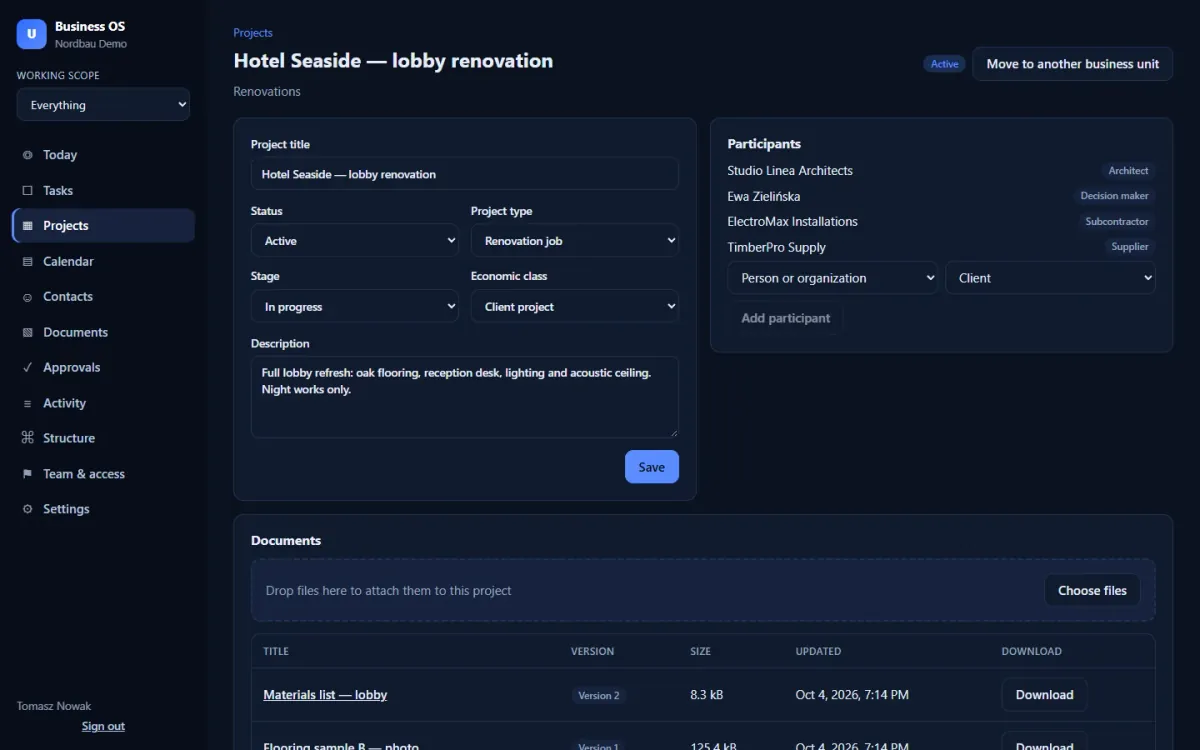Click ElectroMax Installations participant
Screen dimensions: 1200x750
coord(793,222)
